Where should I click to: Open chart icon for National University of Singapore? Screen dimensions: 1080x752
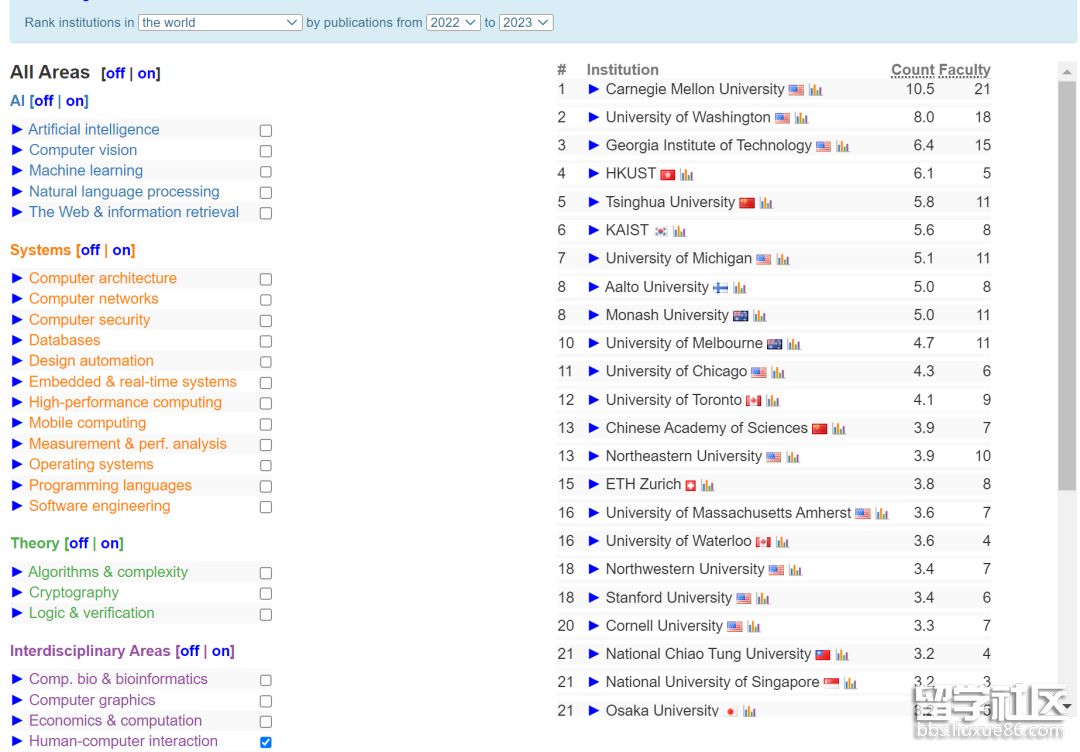click(x=850, y=683)
